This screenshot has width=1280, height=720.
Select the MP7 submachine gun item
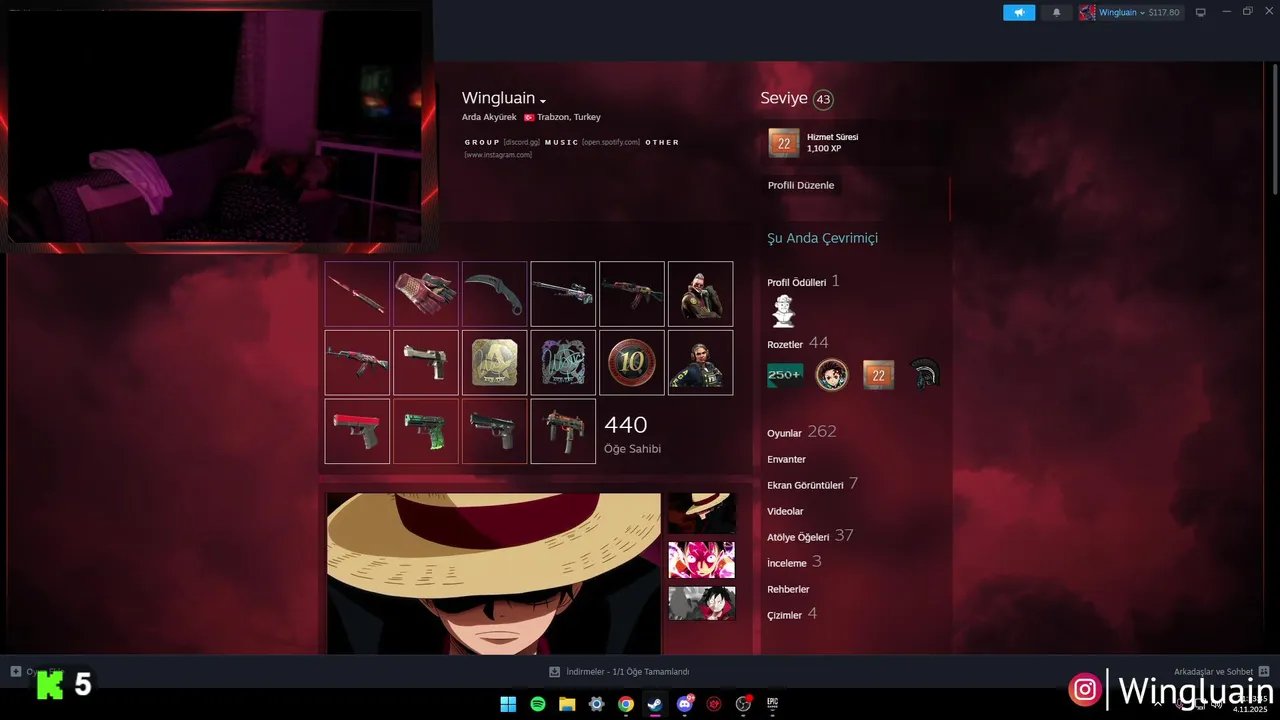[x=563, y=431]
